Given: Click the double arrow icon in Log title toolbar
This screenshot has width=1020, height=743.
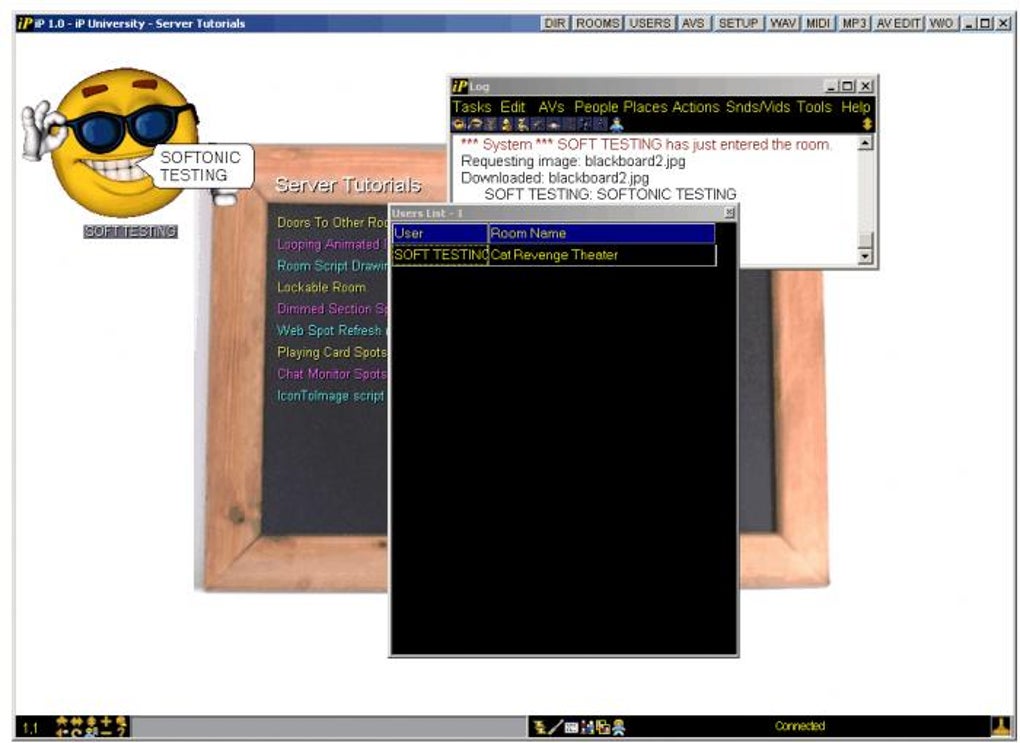Looking at the screenshot, I should coord(867,126).
